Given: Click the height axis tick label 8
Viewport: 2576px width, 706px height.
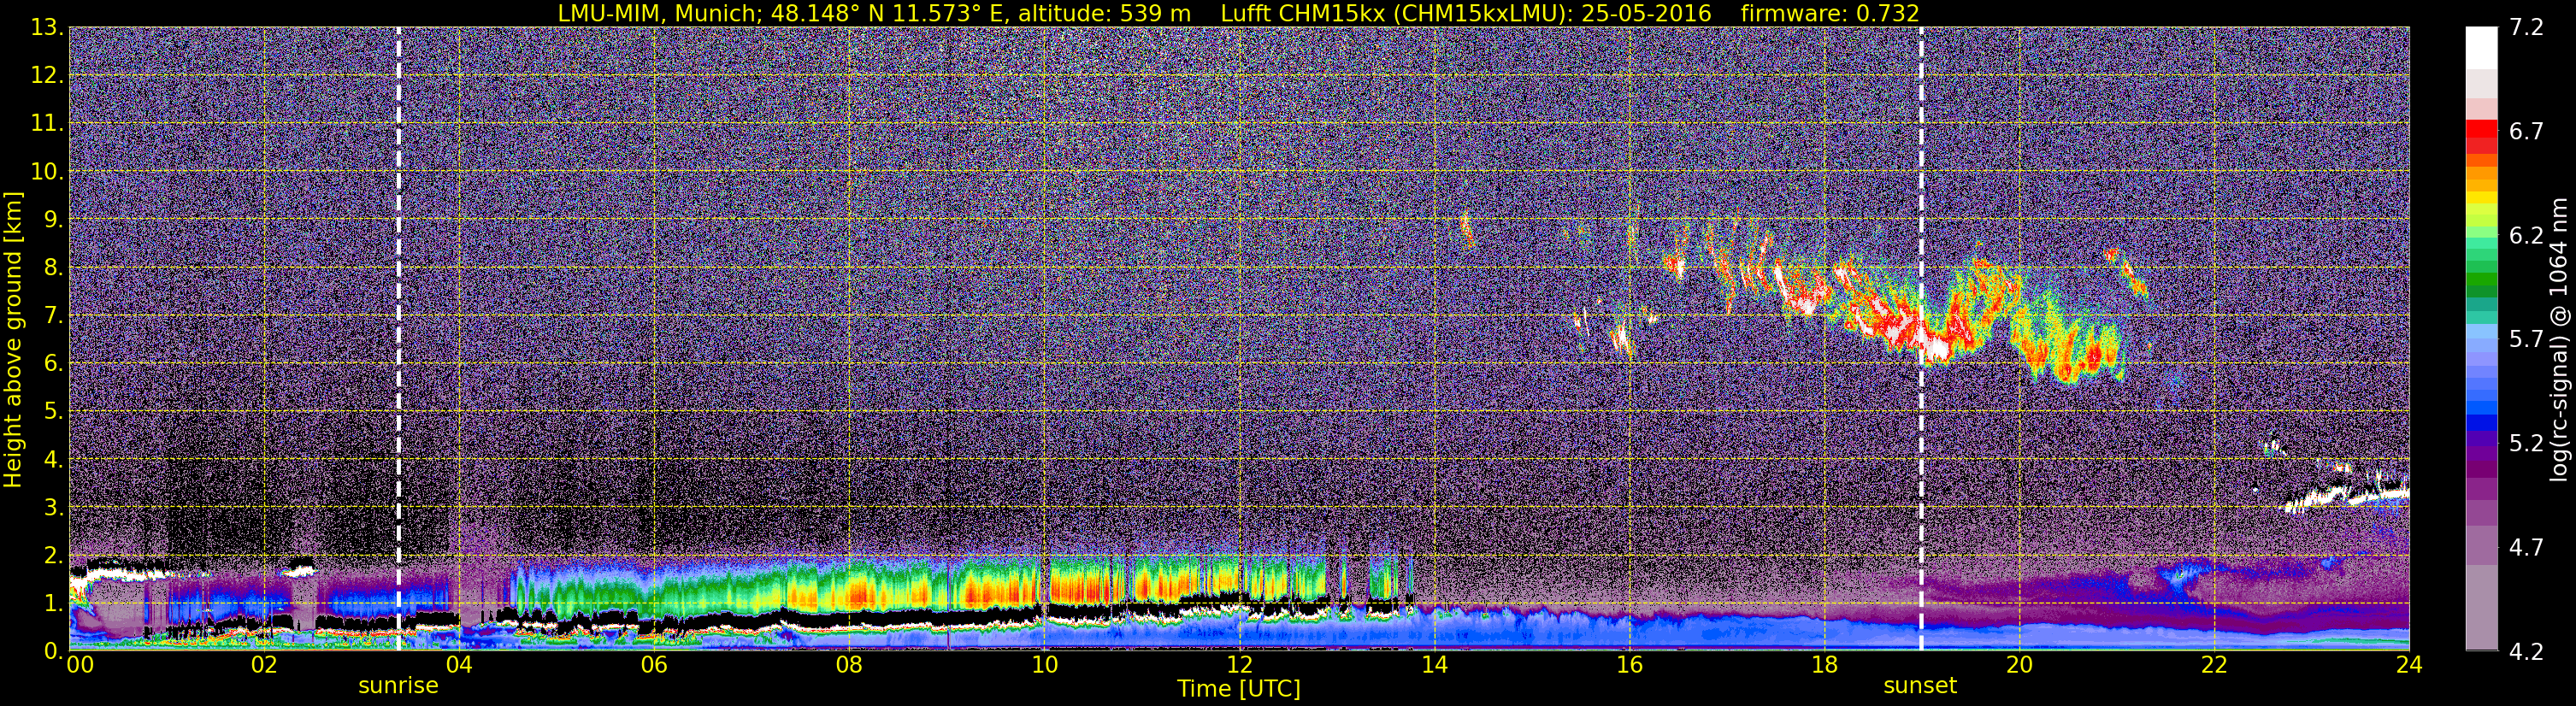Looking at the screenshot, I should point(53,267).
